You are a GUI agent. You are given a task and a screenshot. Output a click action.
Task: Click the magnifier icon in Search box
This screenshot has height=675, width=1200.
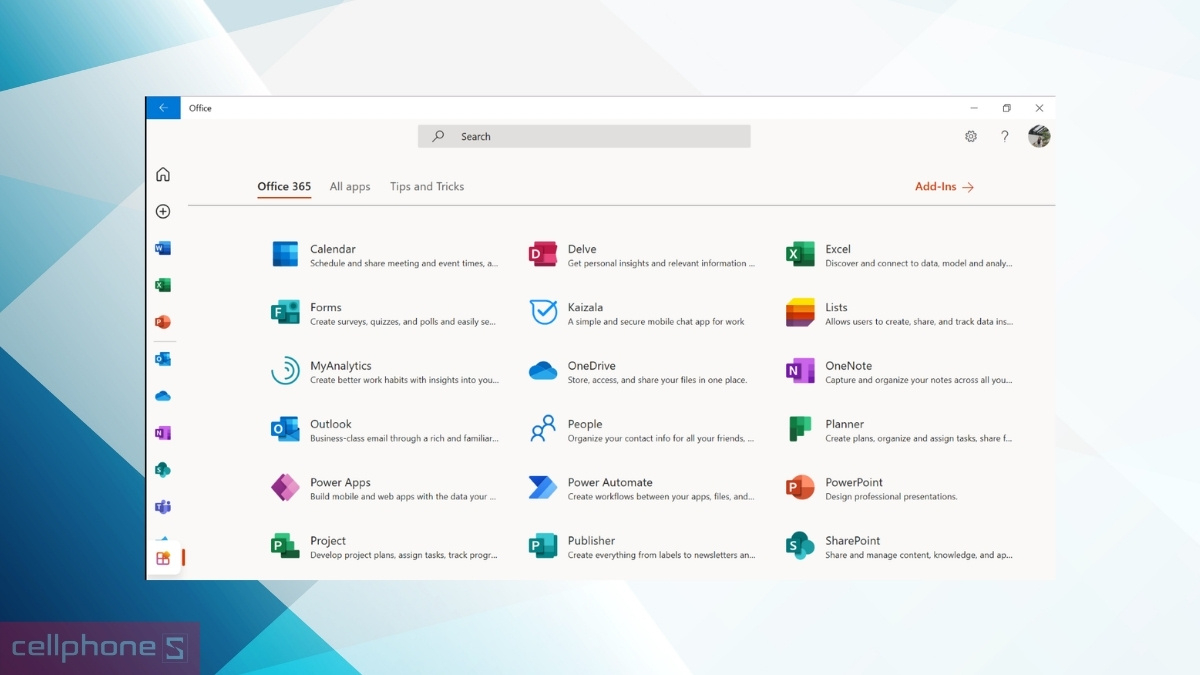438,137
